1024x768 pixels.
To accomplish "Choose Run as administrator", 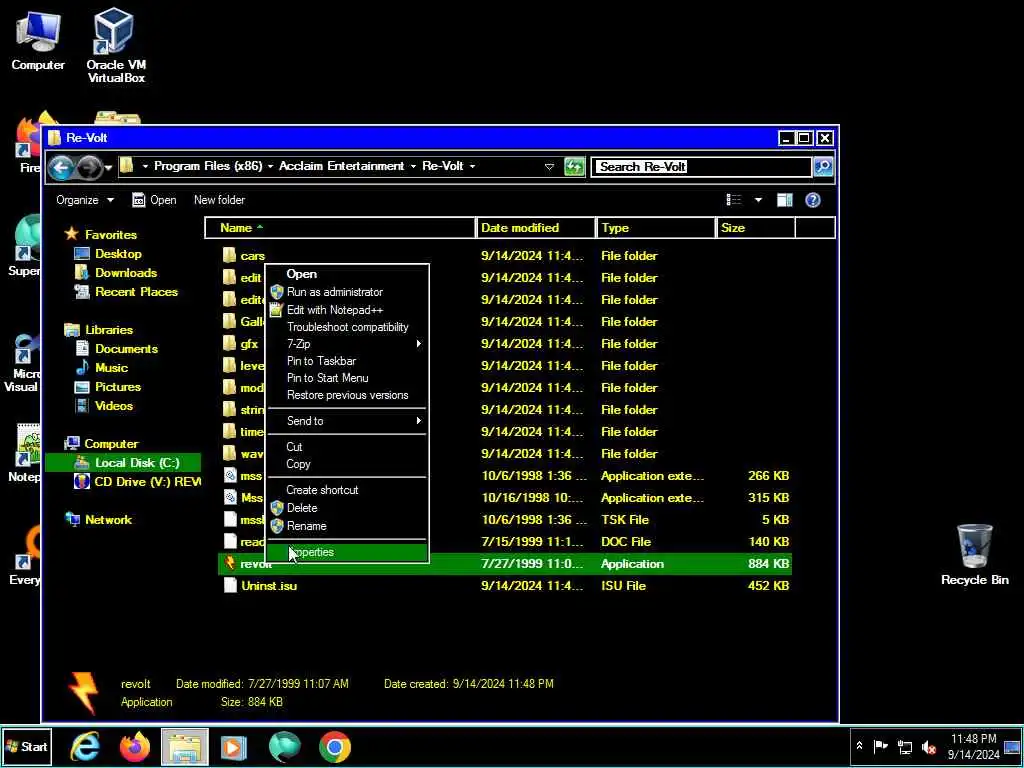I will tap(347, 292).
